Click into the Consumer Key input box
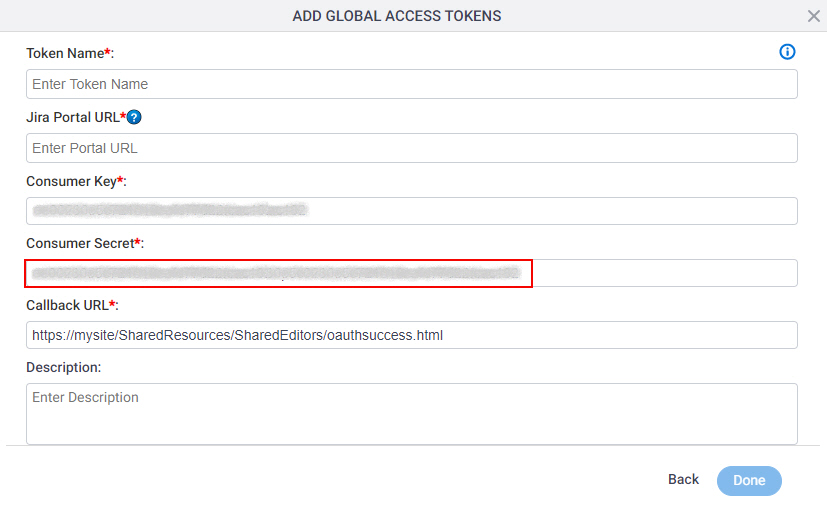 pos(411,211)
